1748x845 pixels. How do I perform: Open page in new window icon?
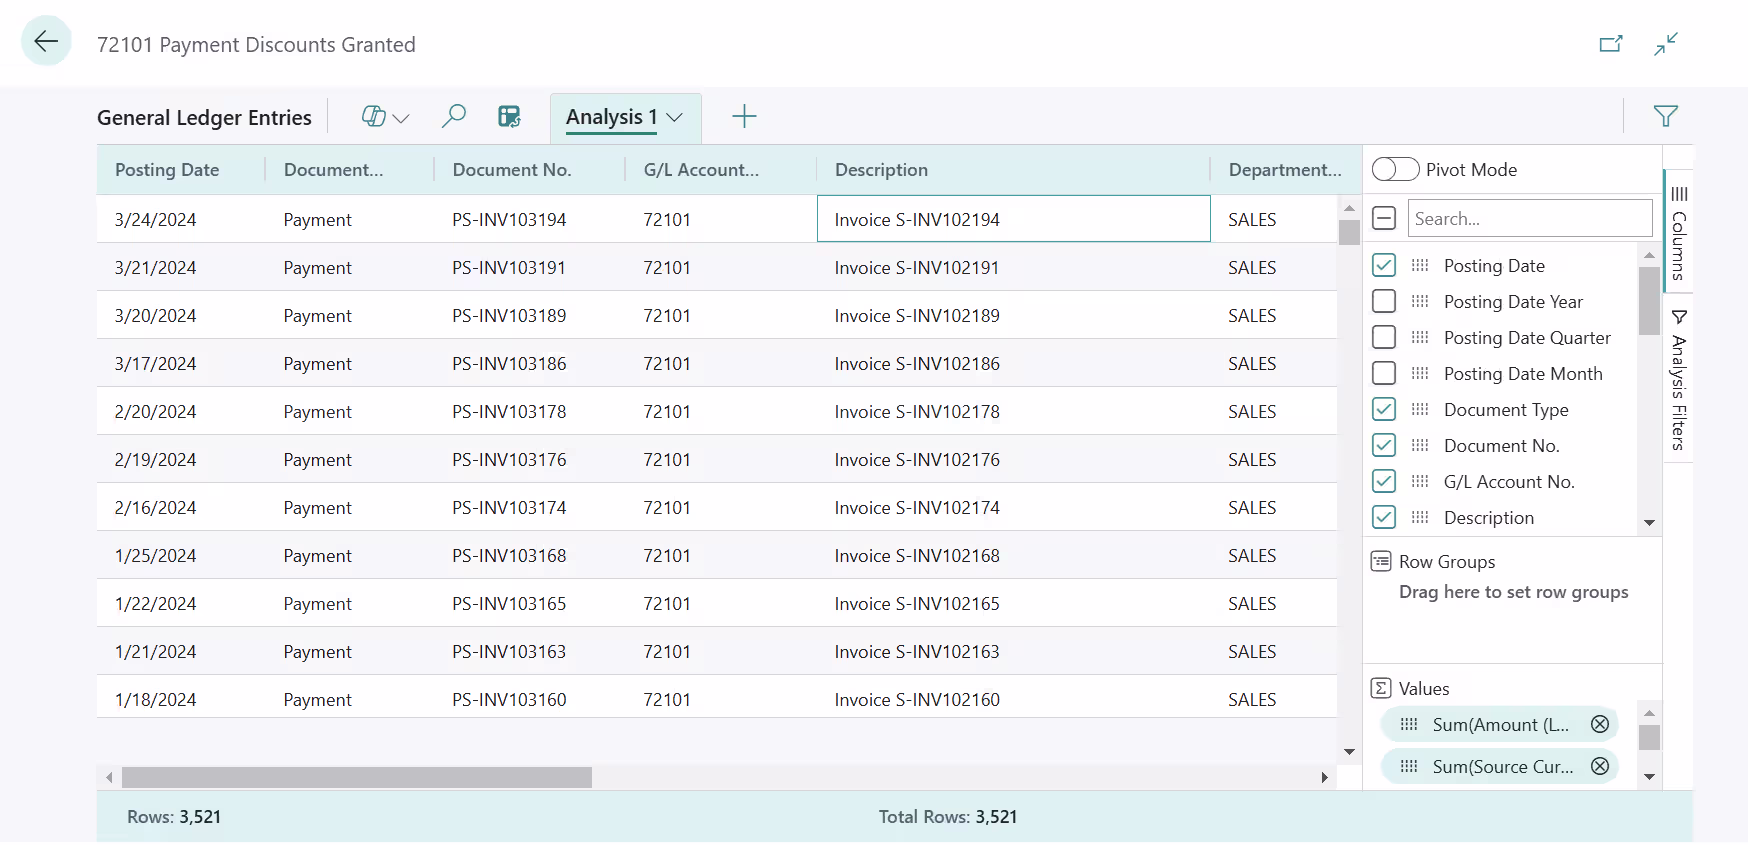coord(1610,44)
